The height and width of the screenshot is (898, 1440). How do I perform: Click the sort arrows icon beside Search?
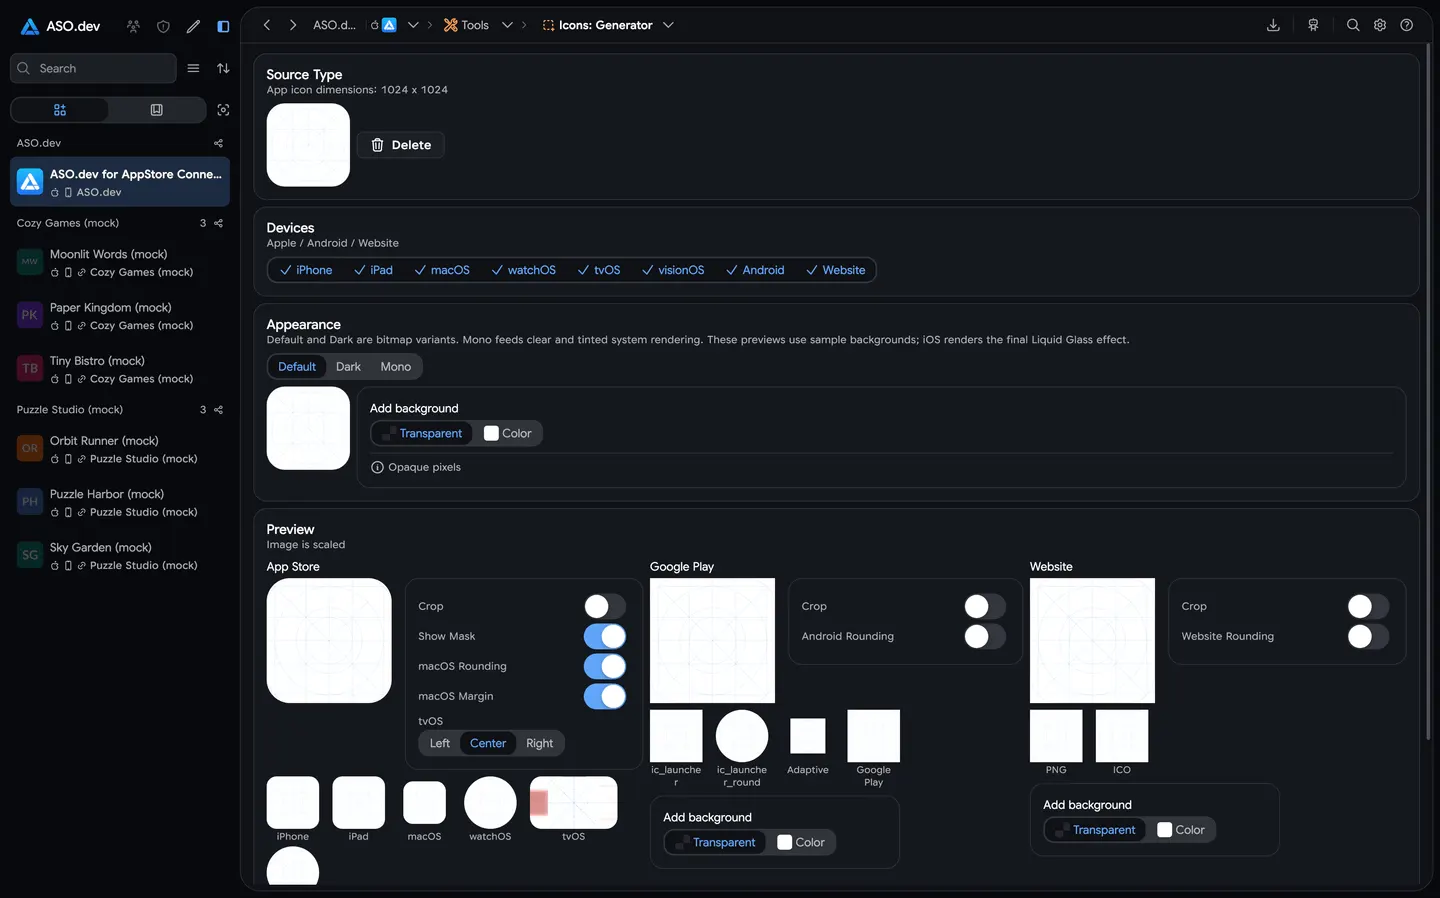[x=223, y=68]
